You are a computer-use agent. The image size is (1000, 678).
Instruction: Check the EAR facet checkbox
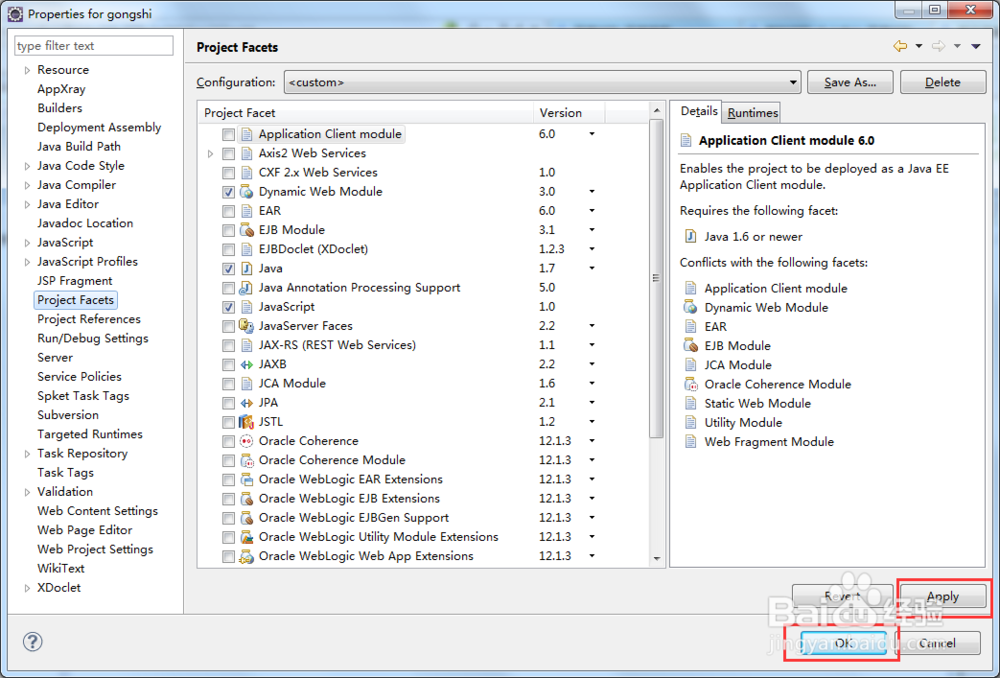pos(228,211)
